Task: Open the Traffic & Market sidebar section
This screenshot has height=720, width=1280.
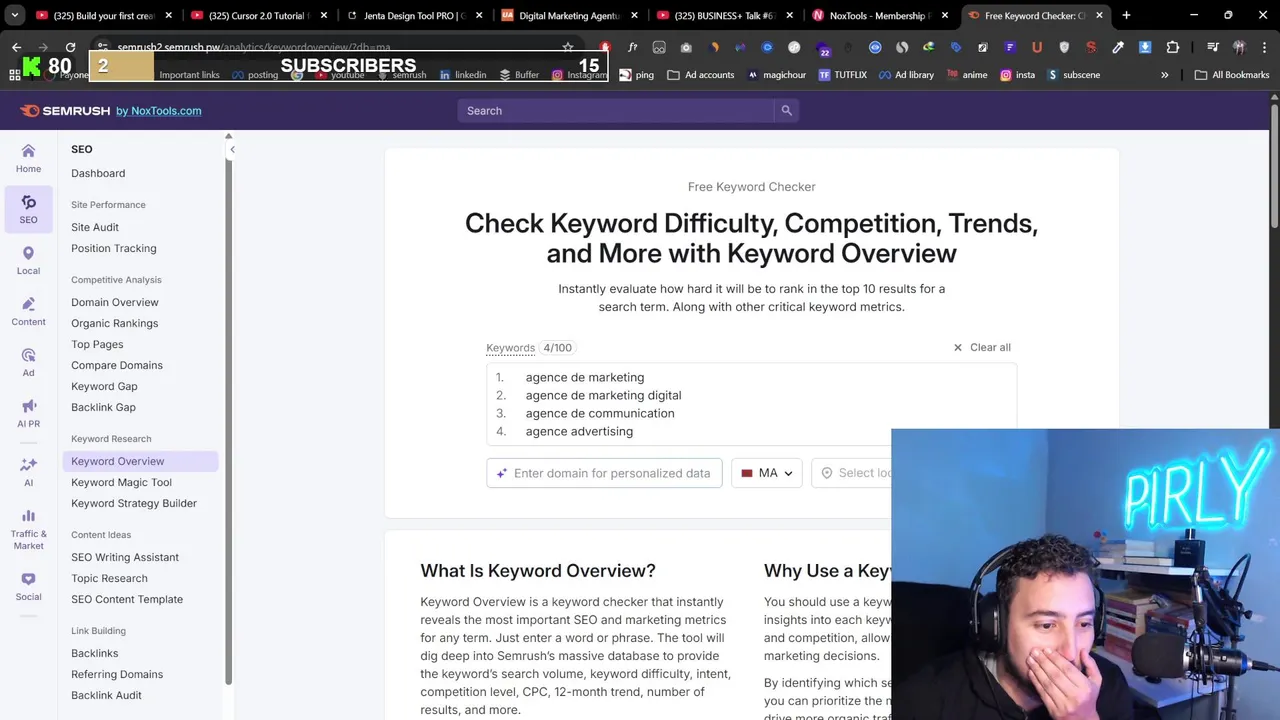Action: pyautogui.click(x=28, y=529)
